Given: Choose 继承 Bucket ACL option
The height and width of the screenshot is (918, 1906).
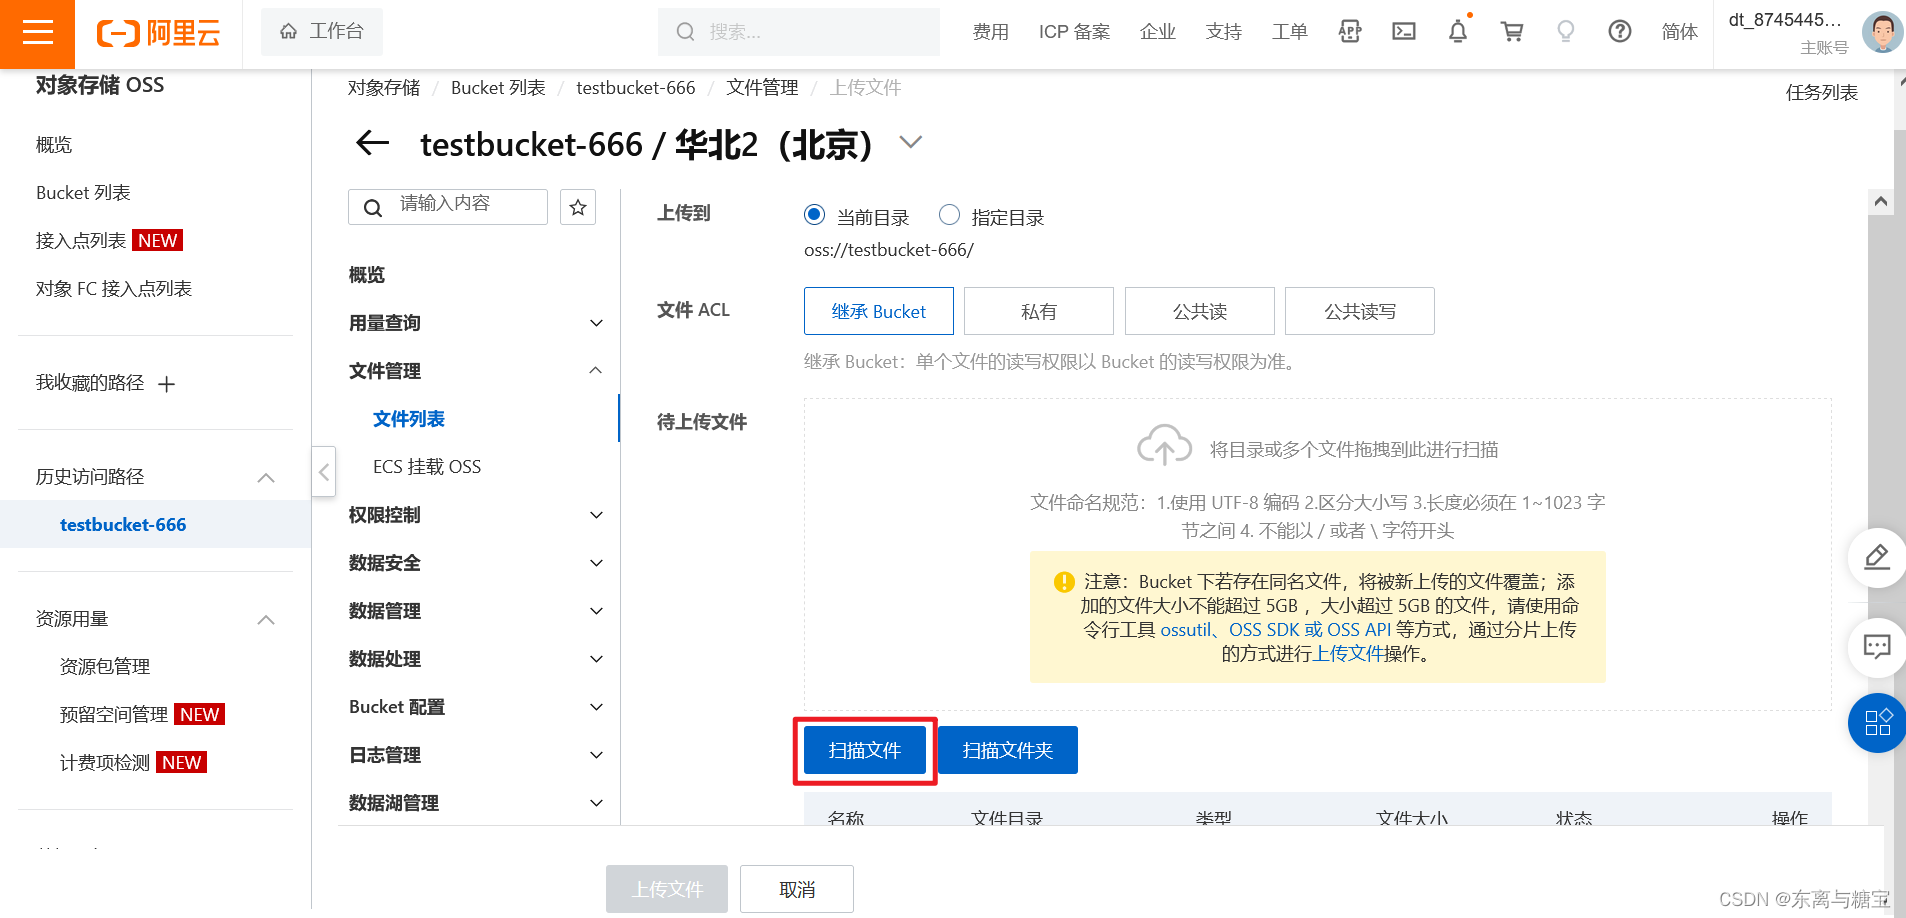Looking at the screenshot, I should (x=879, y=311).
